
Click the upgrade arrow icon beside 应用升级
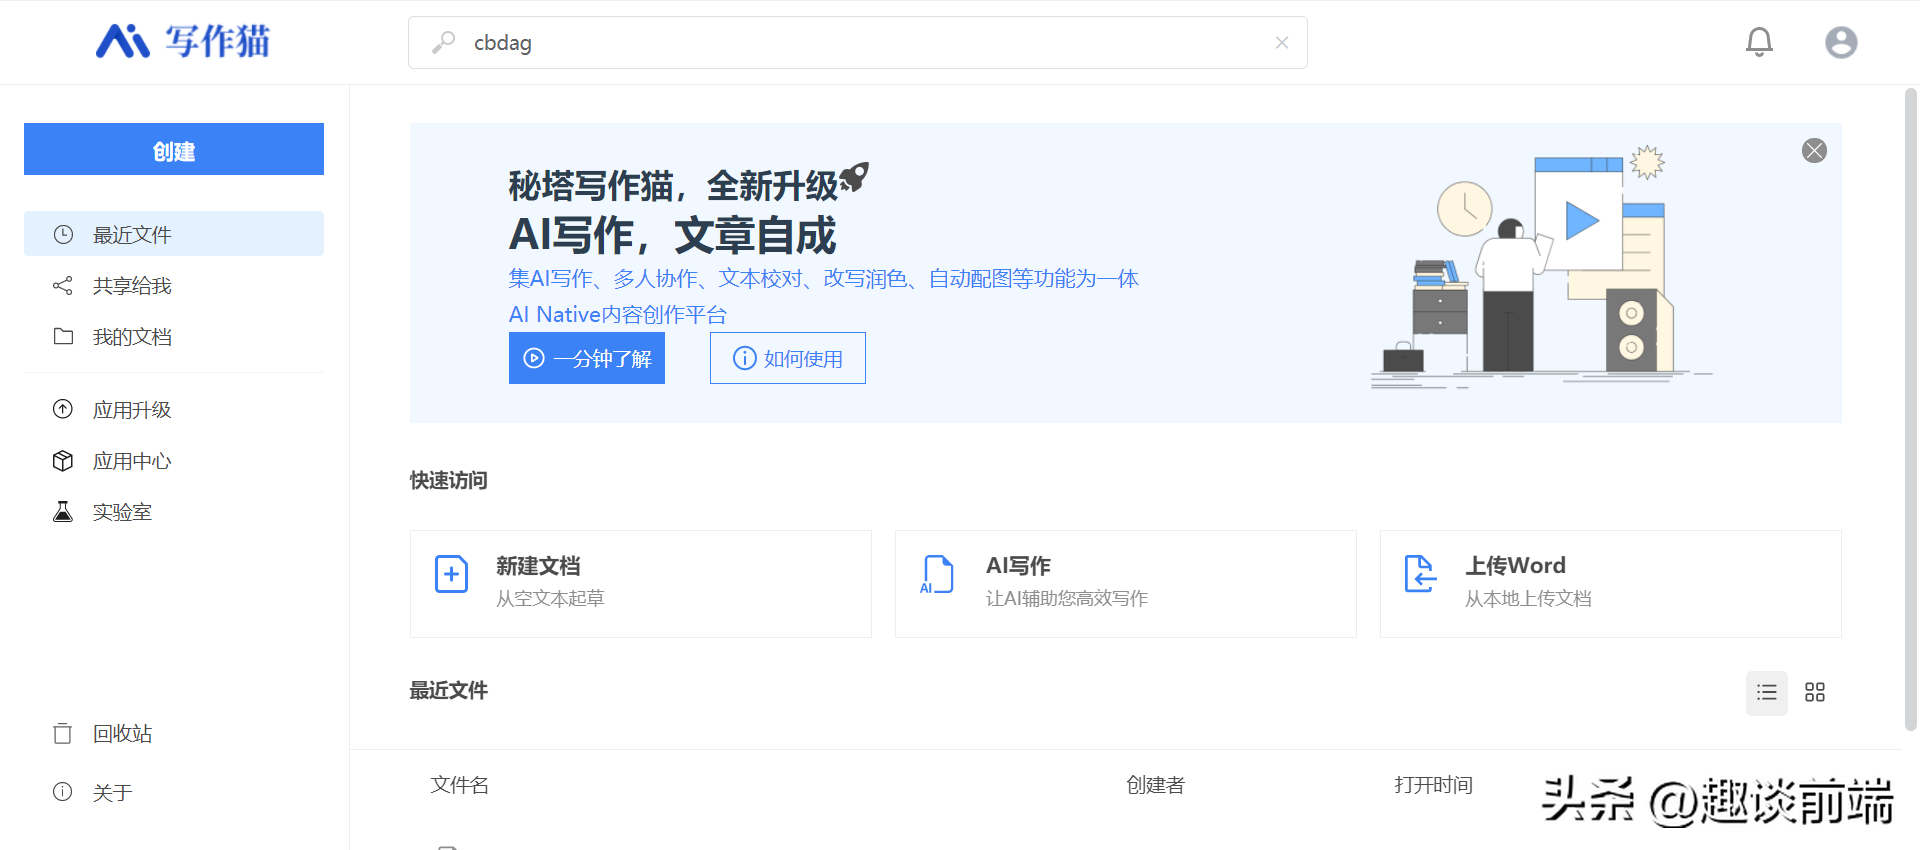pos(63,409)
